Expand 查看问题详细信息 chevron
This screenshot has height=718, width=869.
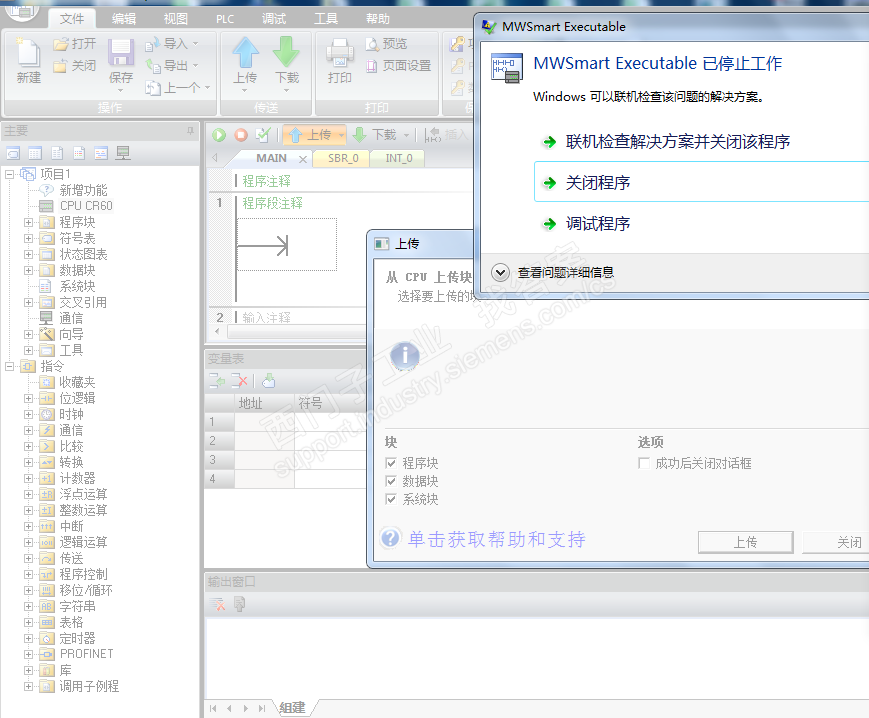(x=500, y=273)
